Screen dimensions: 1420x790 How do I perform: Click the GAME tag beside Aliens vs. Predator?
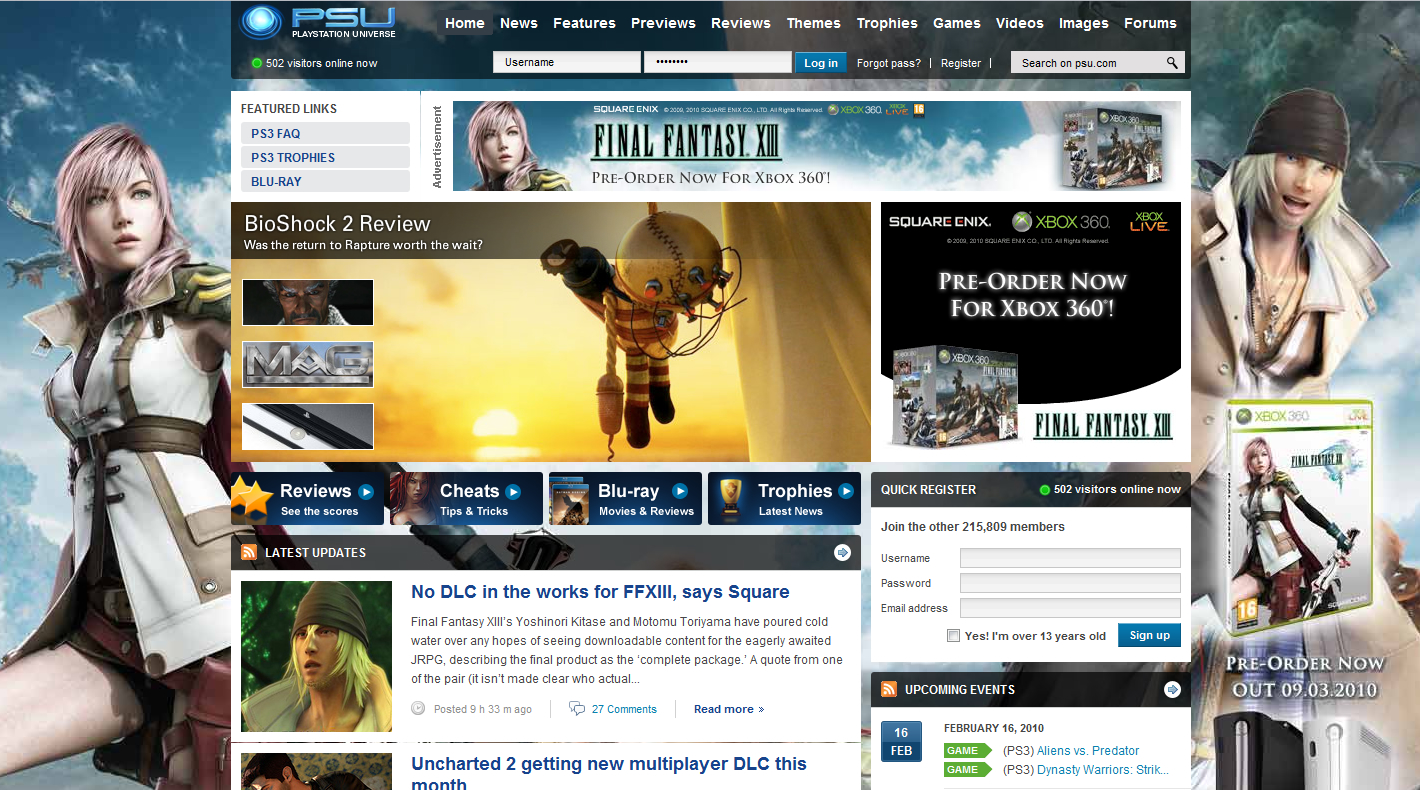coord(967,750)
